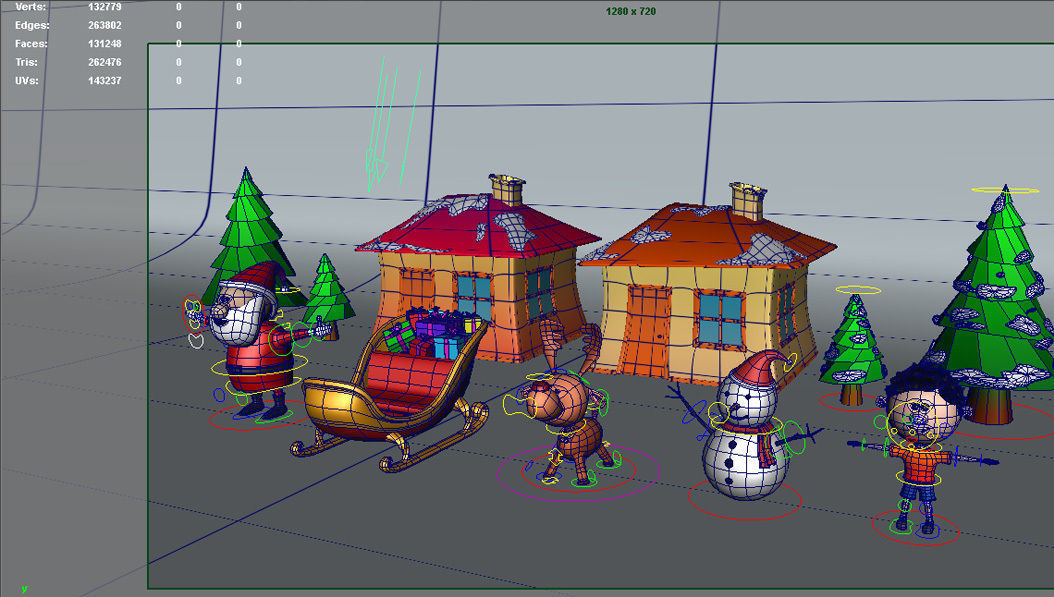Image resolution: width=1054 pixels, height=597 pixels.
Task: Click the green y axis indicator
Action: 24,589
